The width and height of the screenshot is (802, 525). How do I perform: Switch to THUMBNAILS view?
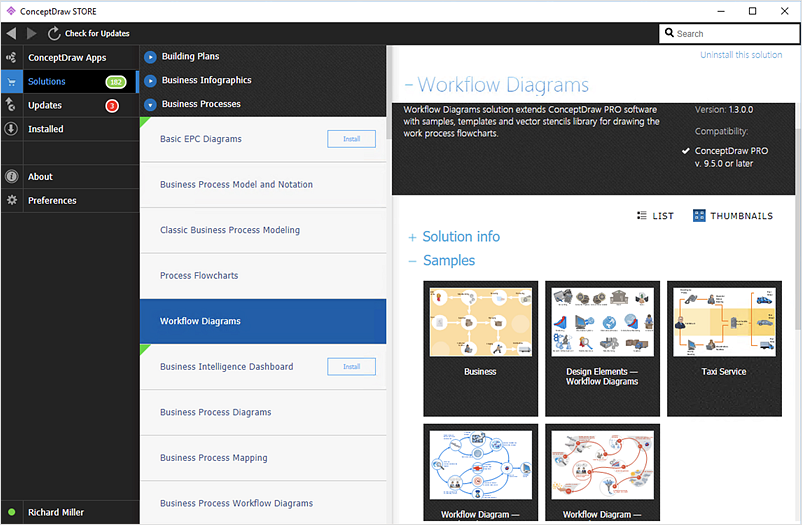pos(733,215)
